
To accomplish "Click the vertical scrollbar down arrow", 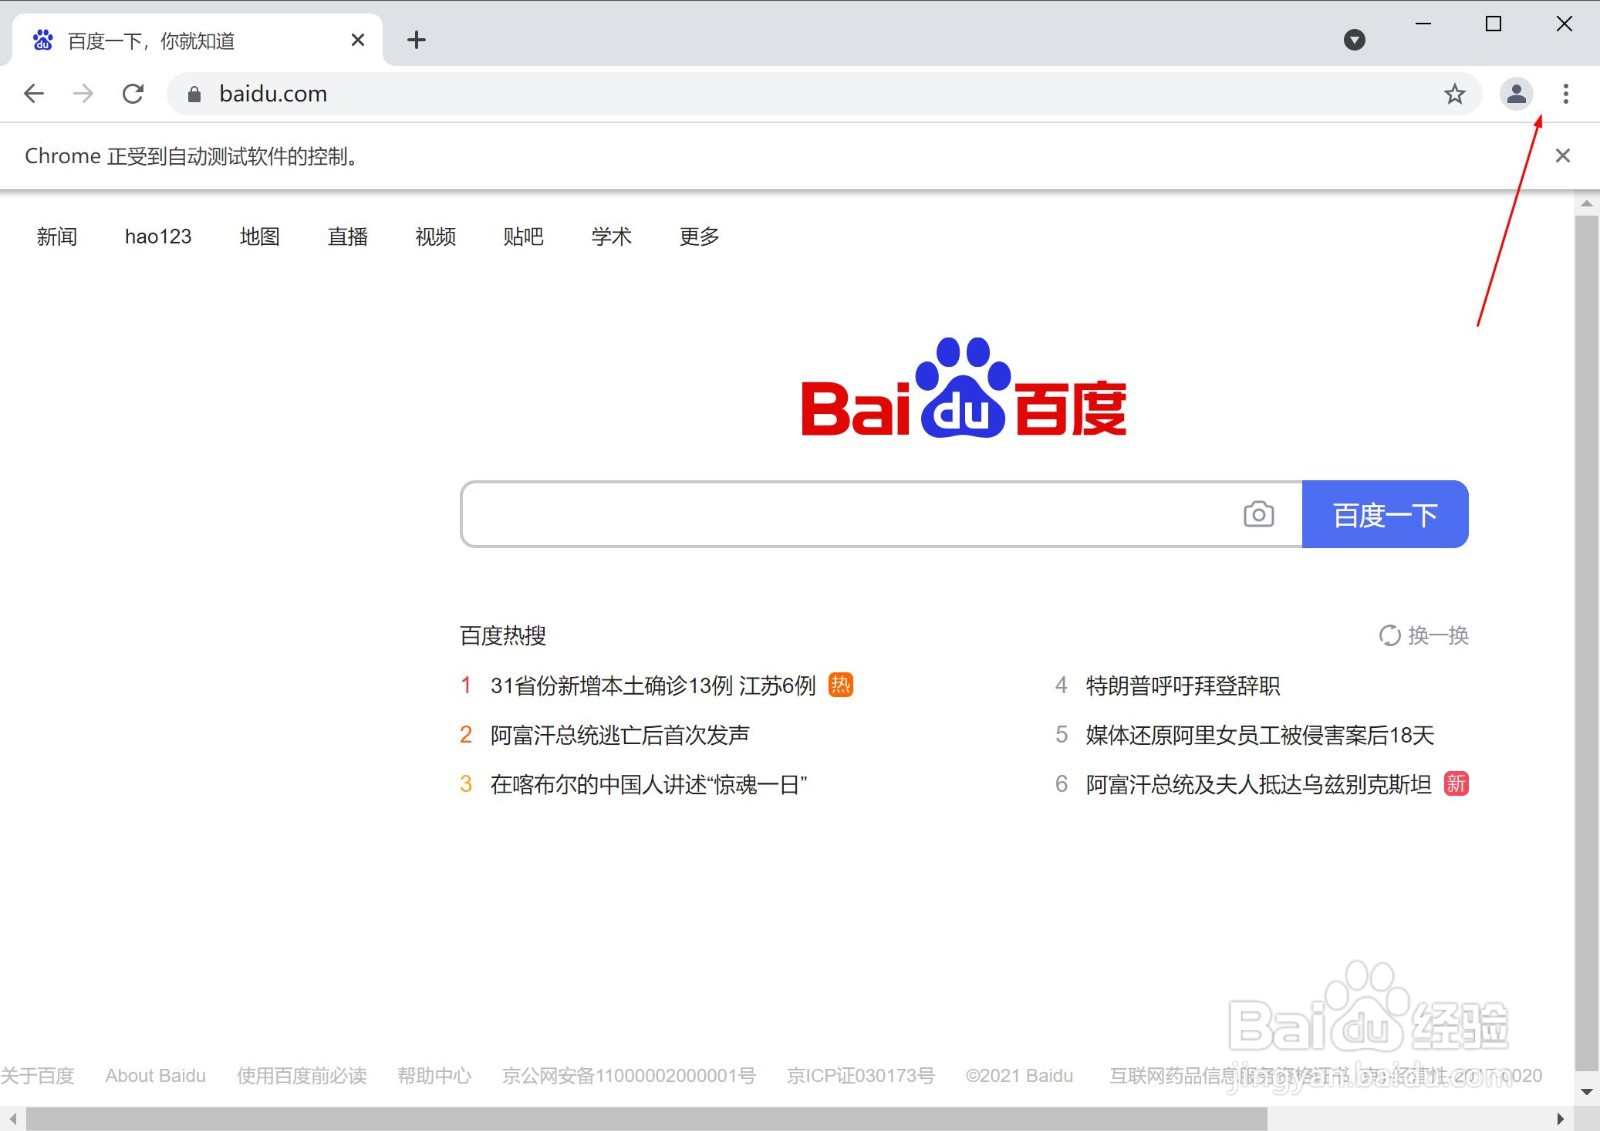I will pos(1587,1092).
